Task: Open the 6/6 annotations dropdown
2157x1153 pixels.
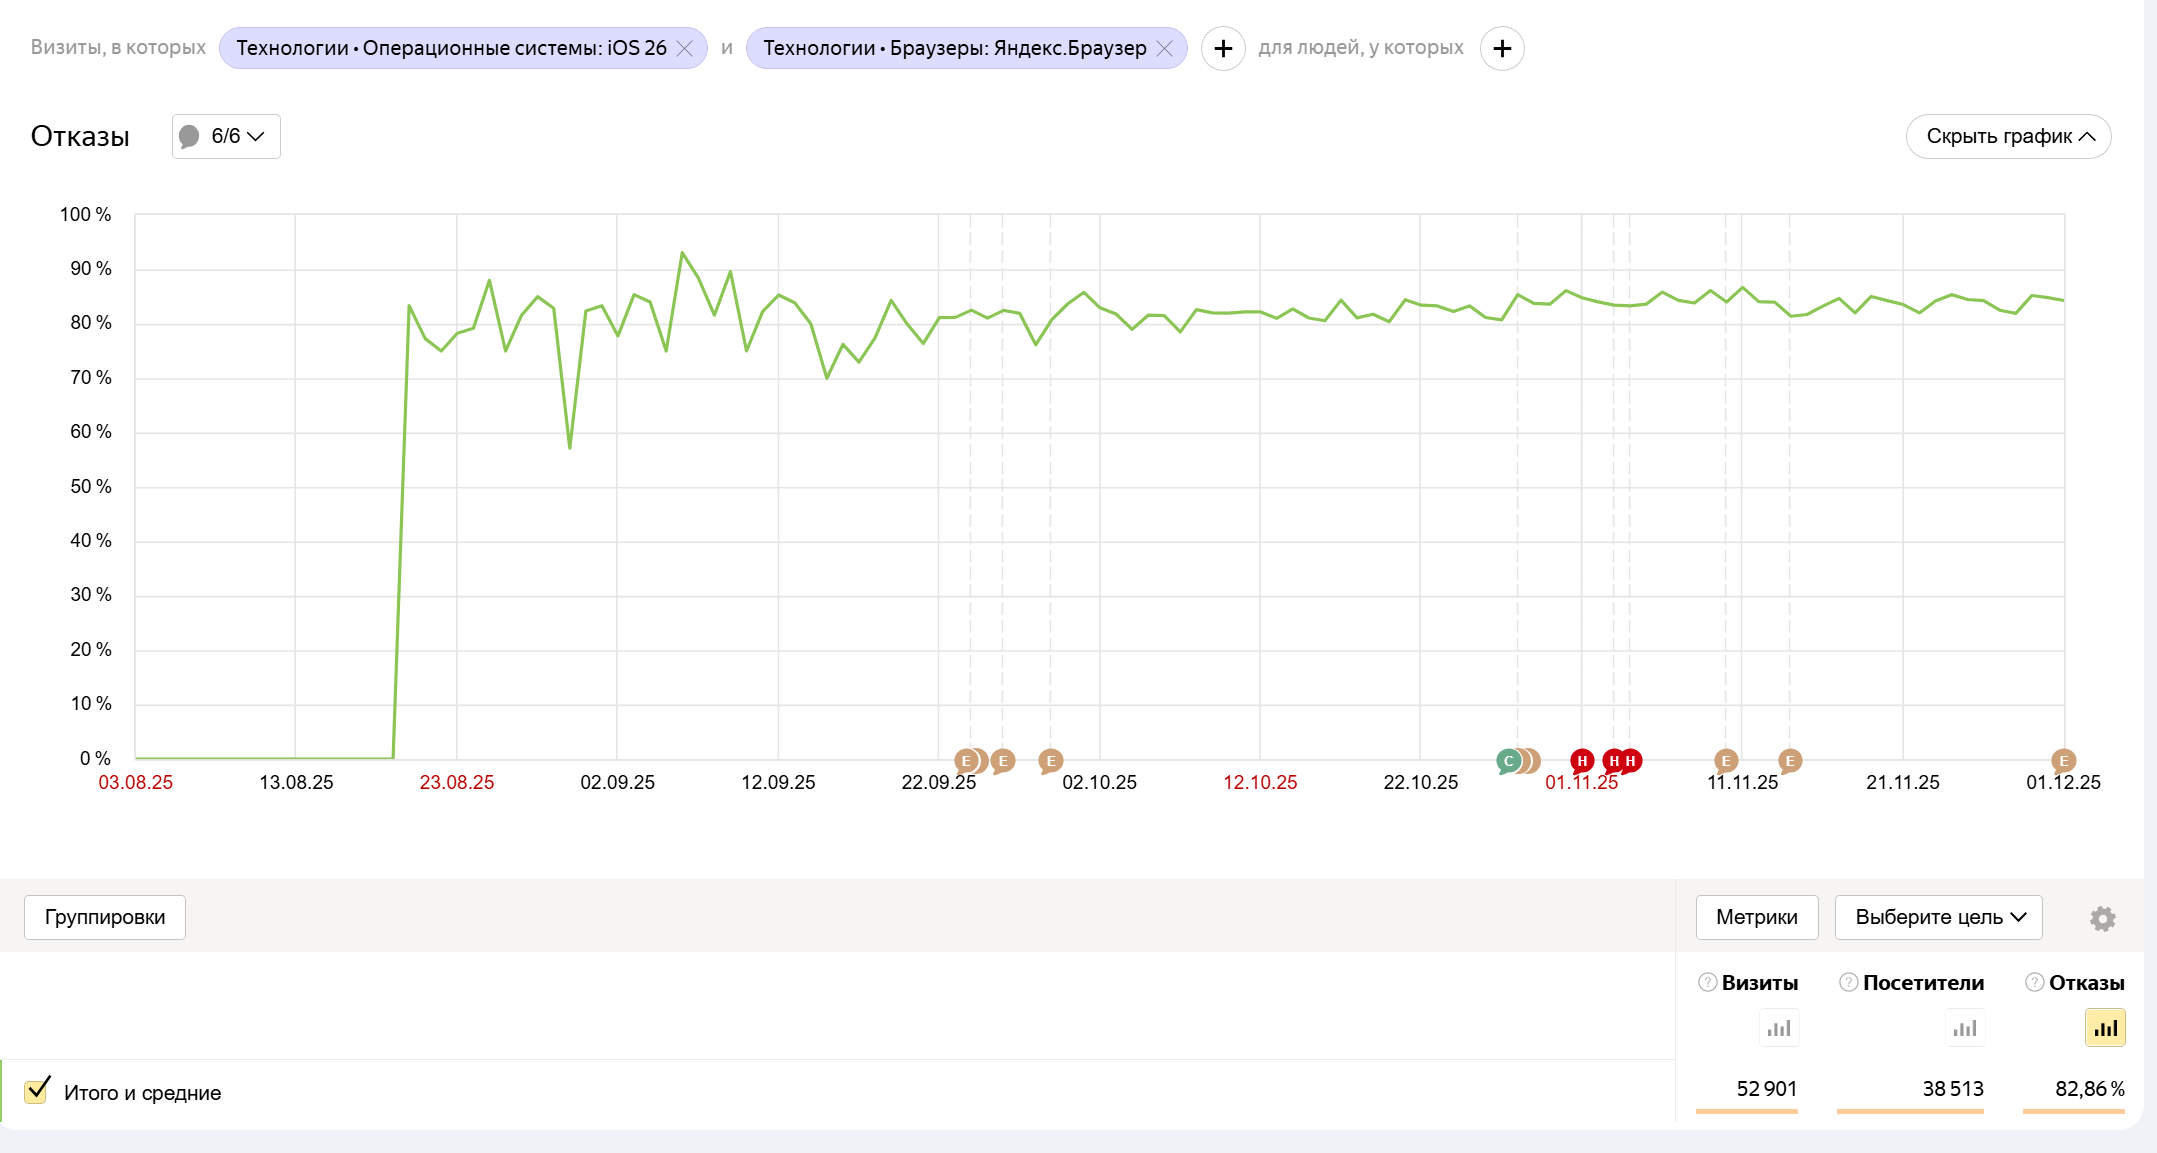Action: tap(226, 136)
